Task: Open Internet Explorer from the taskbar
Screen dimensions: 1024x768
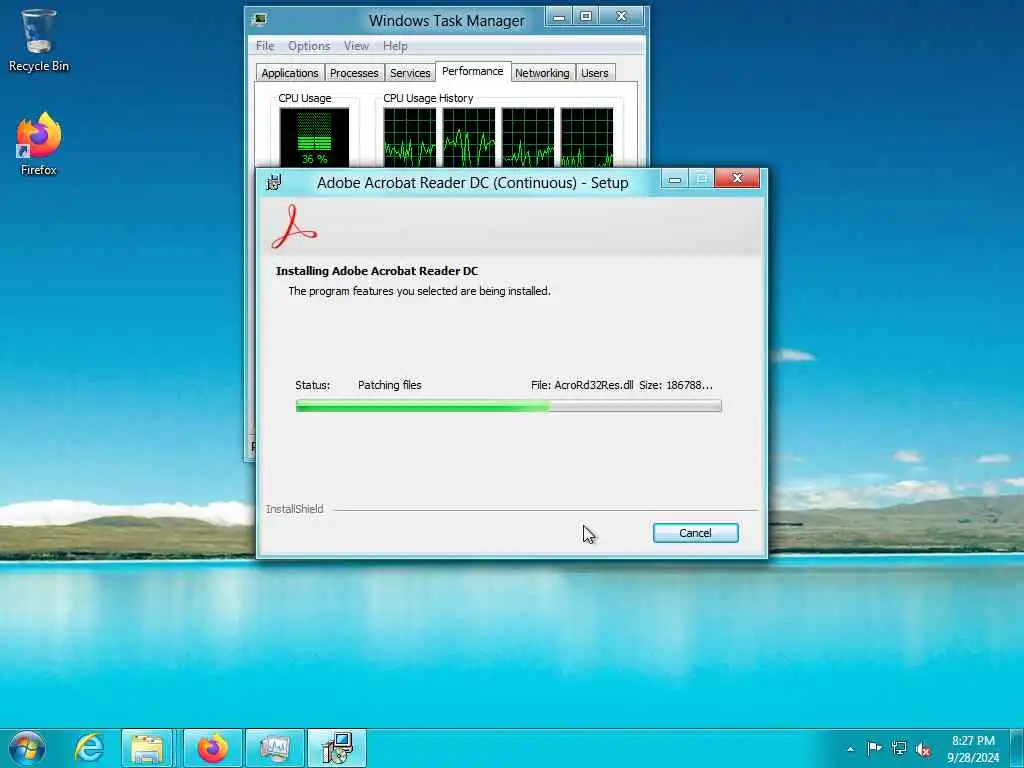Action: tap(88, 748)
